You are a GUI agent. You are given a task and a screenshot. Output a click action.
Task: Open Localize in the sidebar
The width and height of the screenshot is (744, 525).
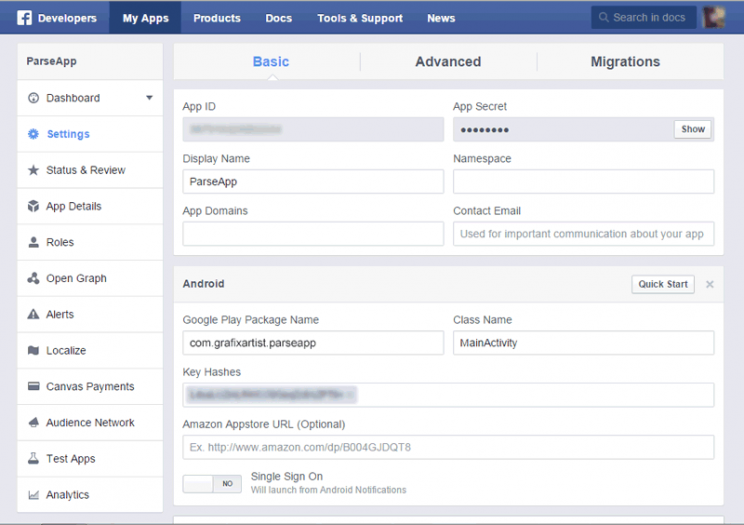[x=90, y=350]
